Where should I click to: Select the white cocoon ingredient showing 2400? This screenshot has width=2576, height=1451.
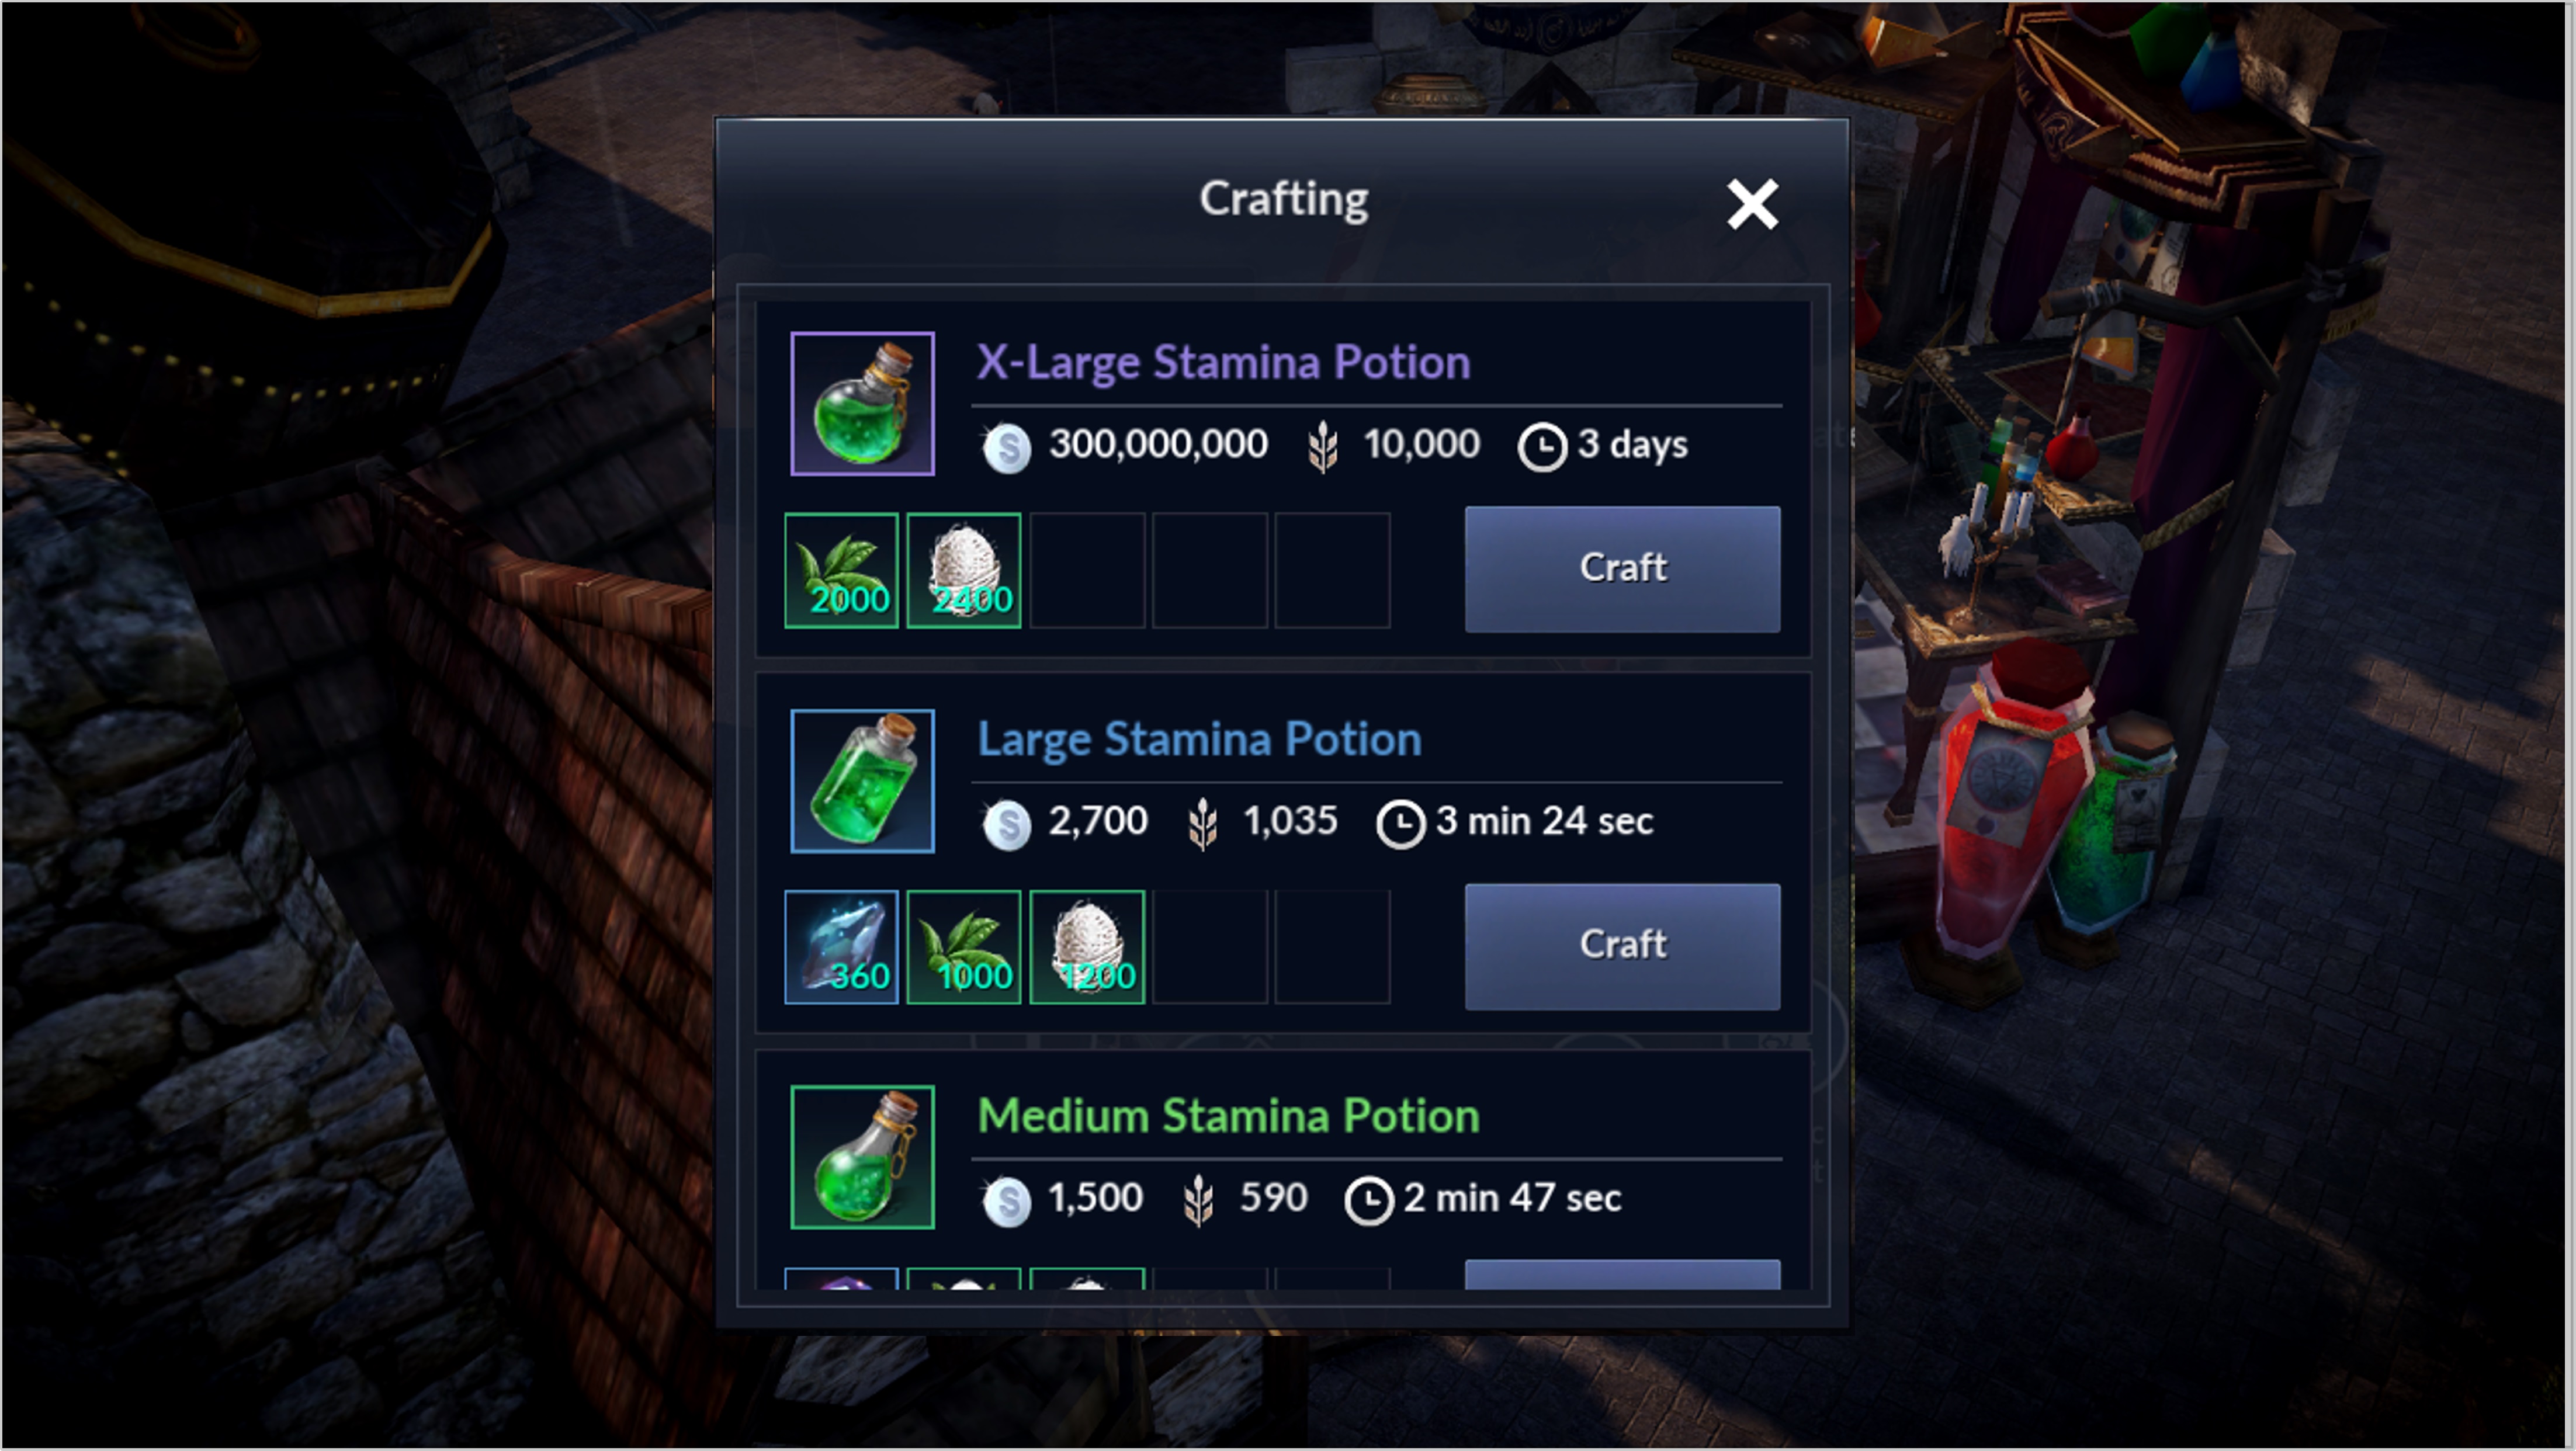pyautogui.click(x=964, y=570)
